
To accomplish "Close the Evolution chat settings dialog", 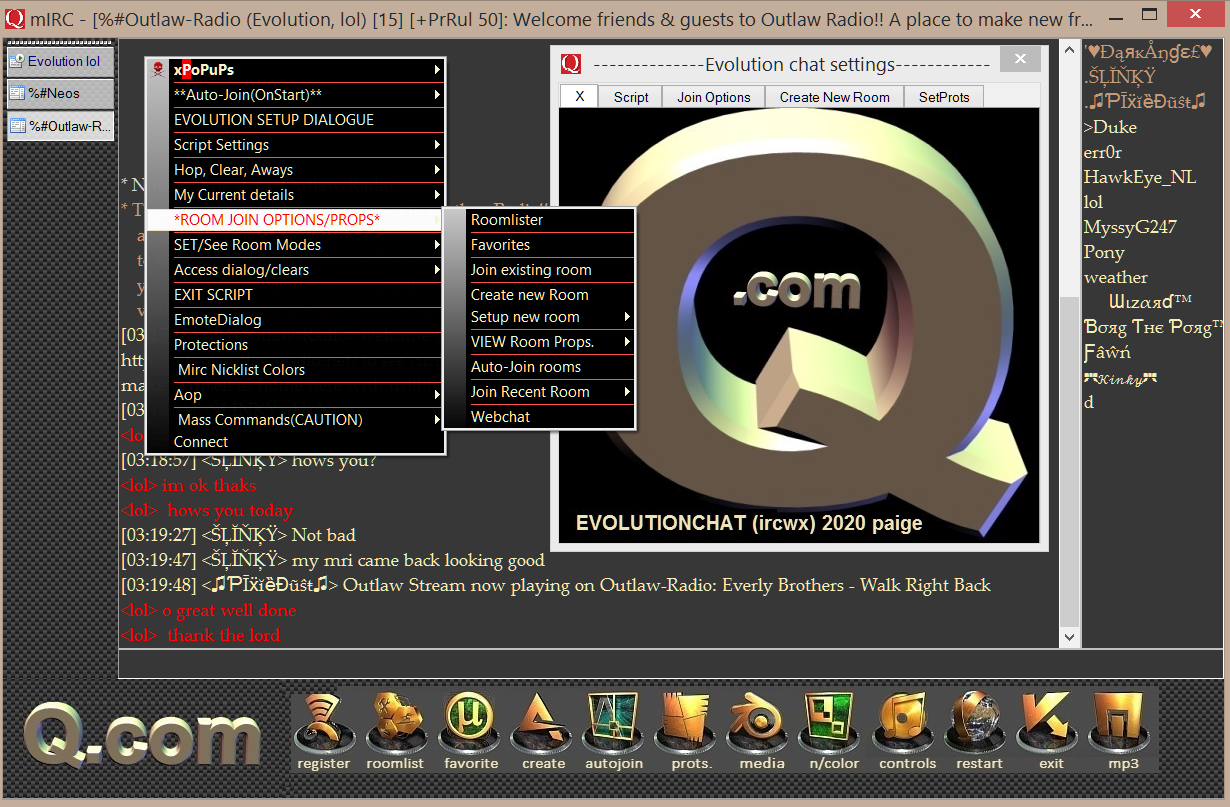I will [x=1020, y=60].
